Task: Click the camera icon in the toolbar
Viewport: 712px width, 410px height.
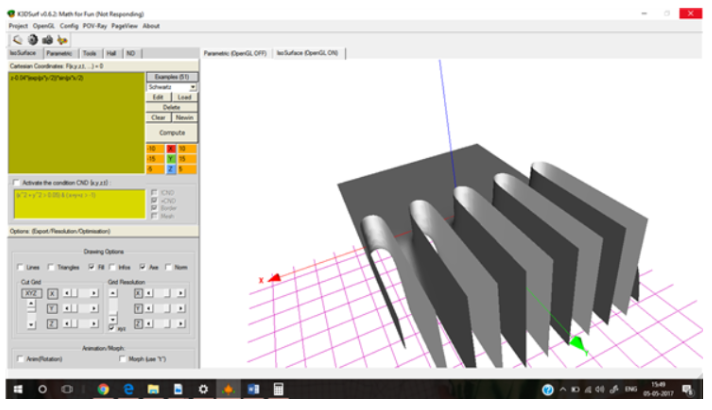Action: (46, 39)
